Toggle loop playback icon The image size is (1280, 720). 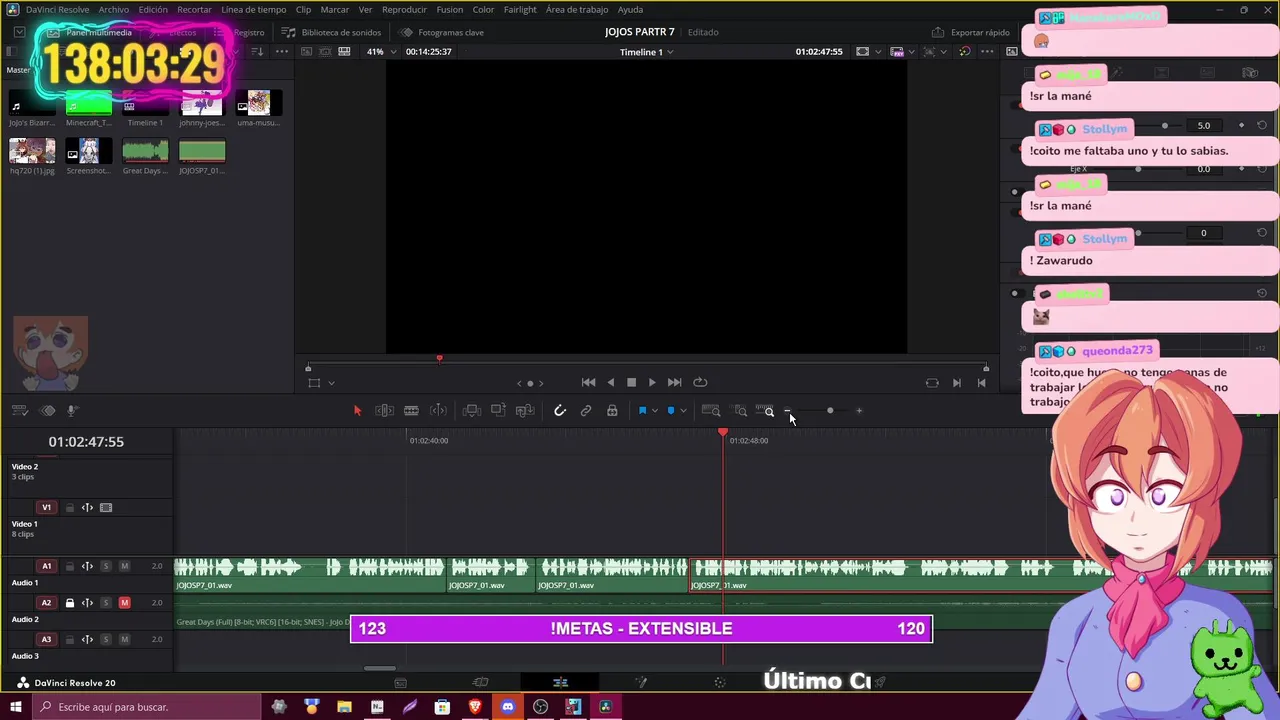[x=700, y=382]
